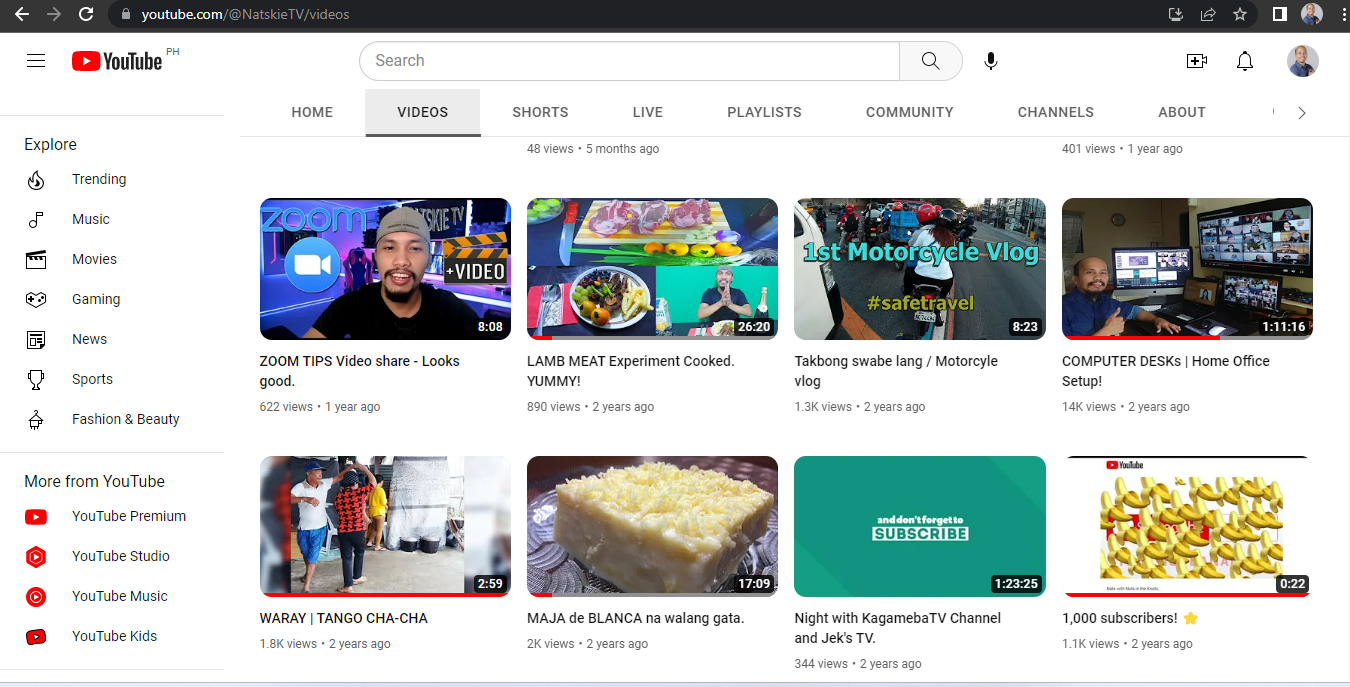Play the computer desks setup thumbnail

1187,269
